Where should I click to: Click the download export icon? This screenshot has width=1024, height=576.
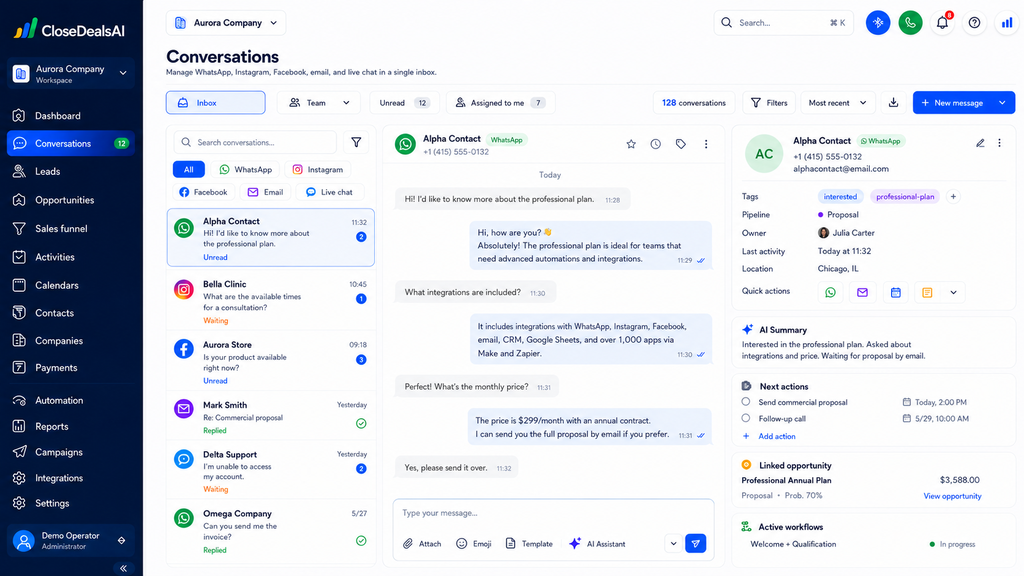point(893,103)
